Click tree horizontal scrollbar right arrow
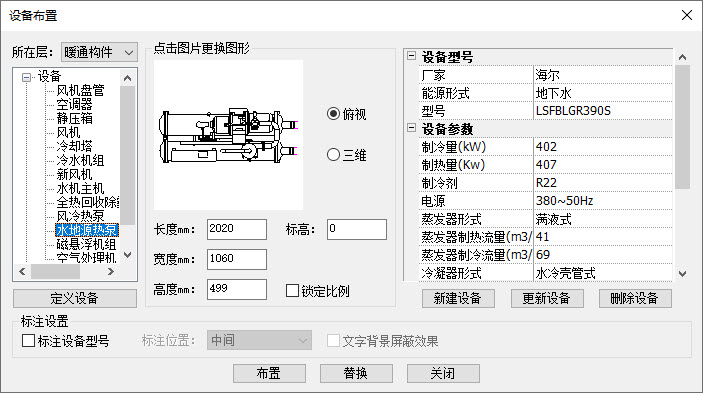Image resolution: width=703 pixels, height=393 pixels. (x=111, y=272)
